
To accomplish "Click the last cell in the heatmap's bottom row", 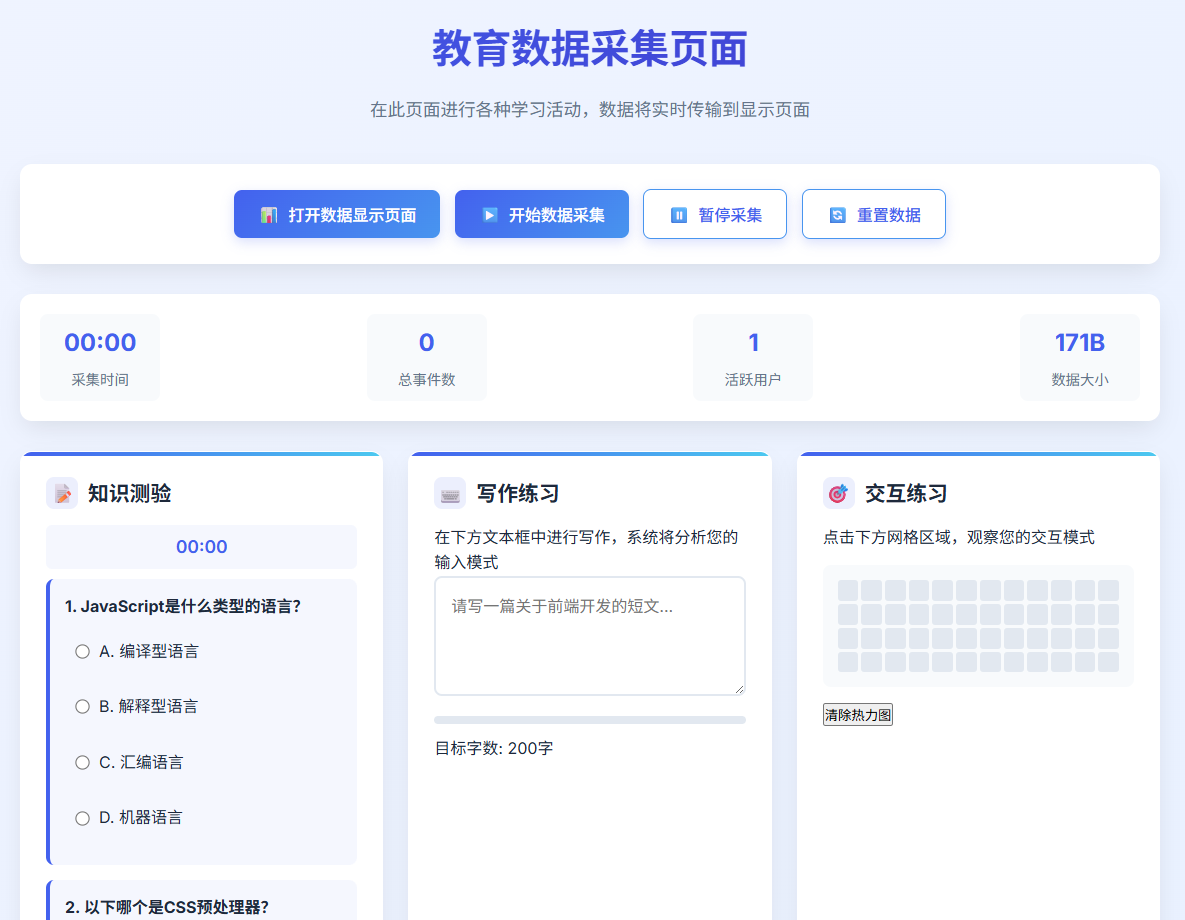I will point(1108,662).
